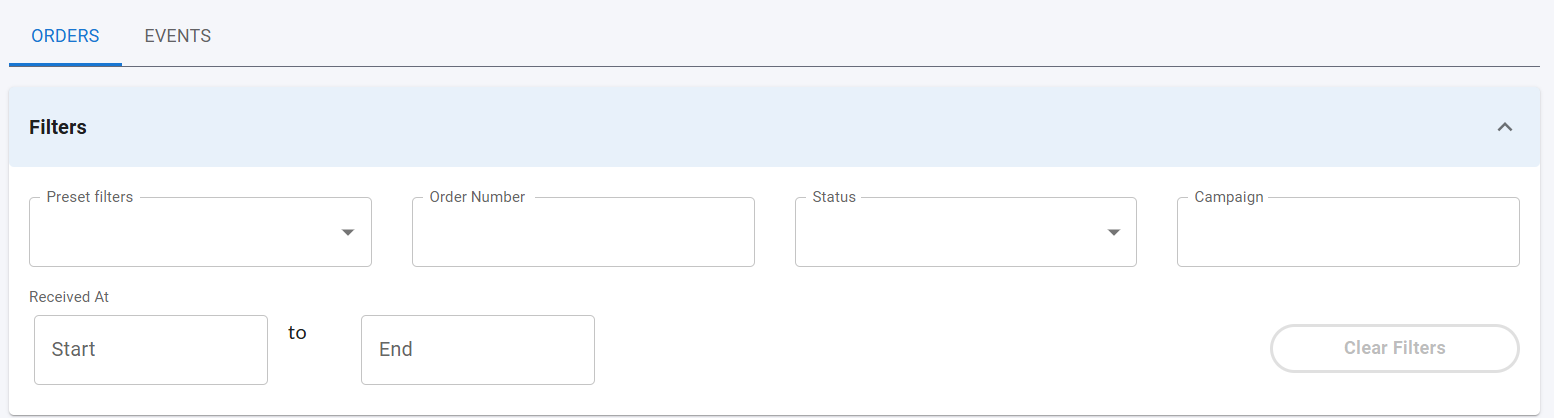1554x418 pixels.
Task: Click the Status floating label text
Action: click(x=834, y=197)
